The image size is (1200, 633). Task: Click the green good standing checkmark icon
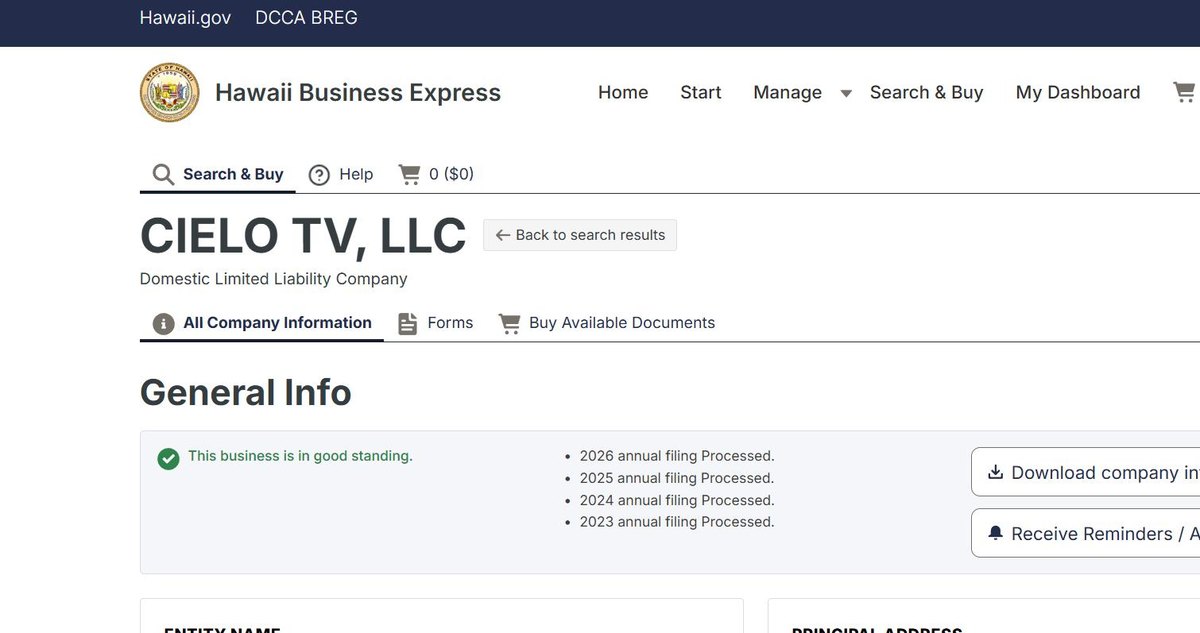point(168,459)
